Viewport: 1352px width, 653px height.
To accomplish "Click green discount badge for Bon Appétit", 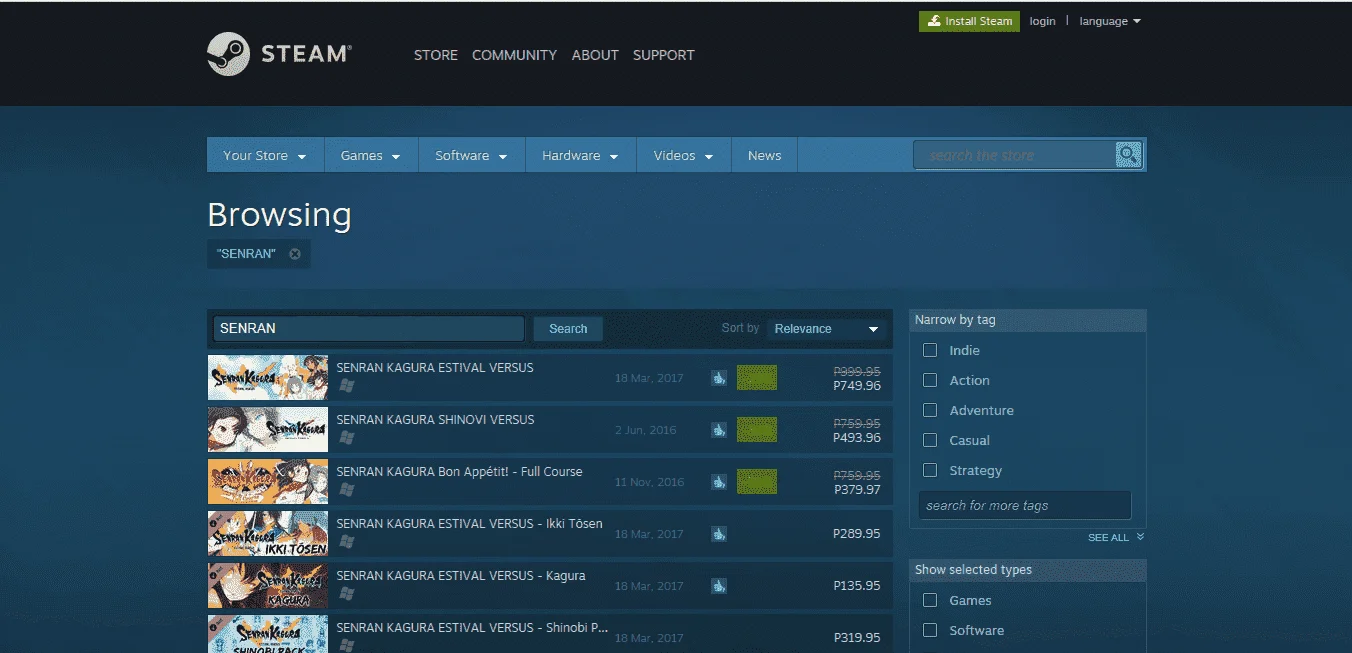I will pyautogui.click(x=757, y=482).
